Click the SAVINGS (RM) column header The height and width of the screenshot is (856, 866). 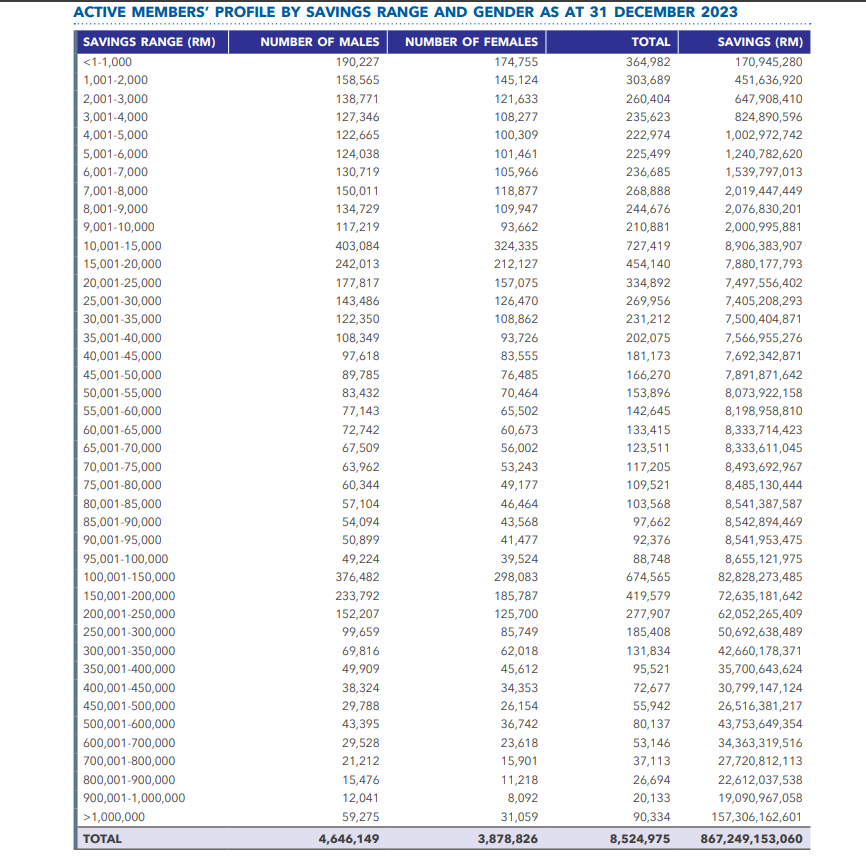pyautogui.click(x=760, y=42)
